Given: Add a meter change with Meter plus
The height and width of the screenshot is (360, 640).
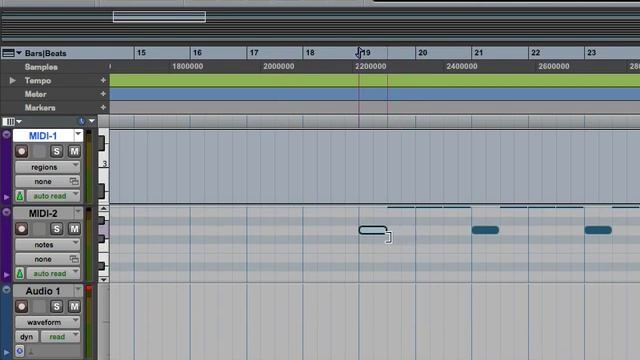Looking at the screenshot, I should [x=103, y=94].
